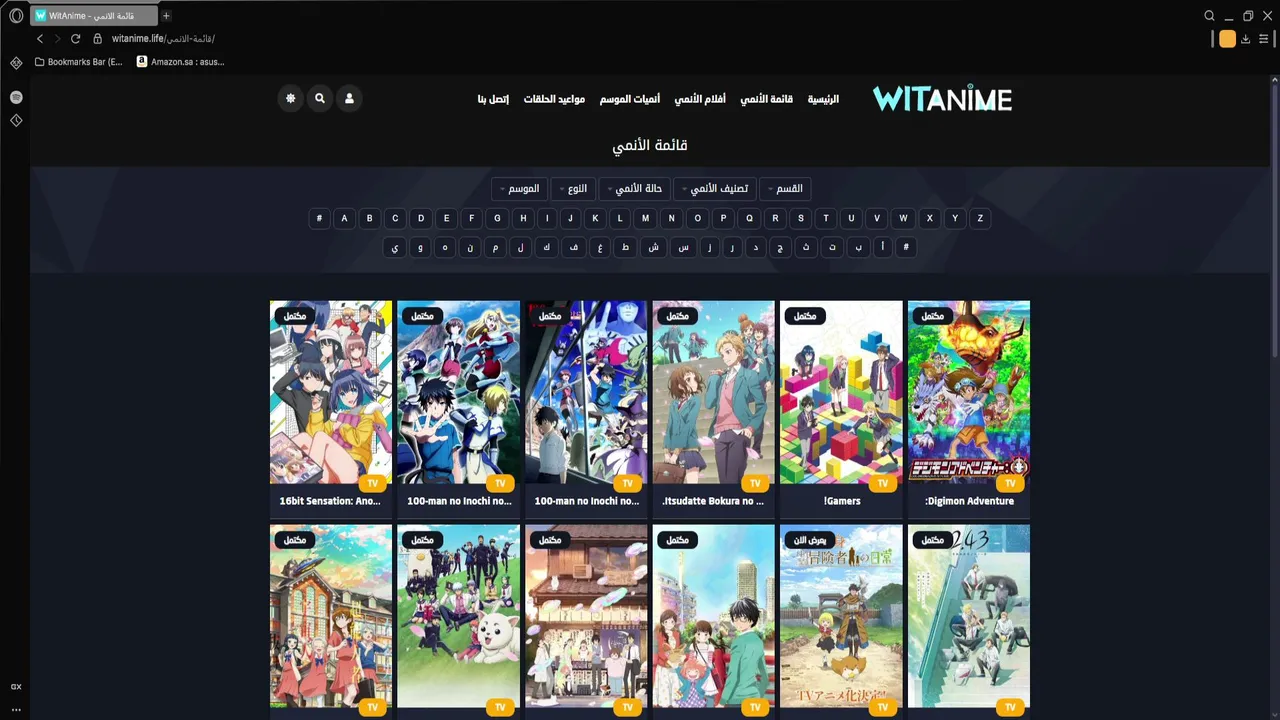Open Gamers! anime poster thumbnail
This screenshot has width=1280, height=720.
tap(841, 392)
